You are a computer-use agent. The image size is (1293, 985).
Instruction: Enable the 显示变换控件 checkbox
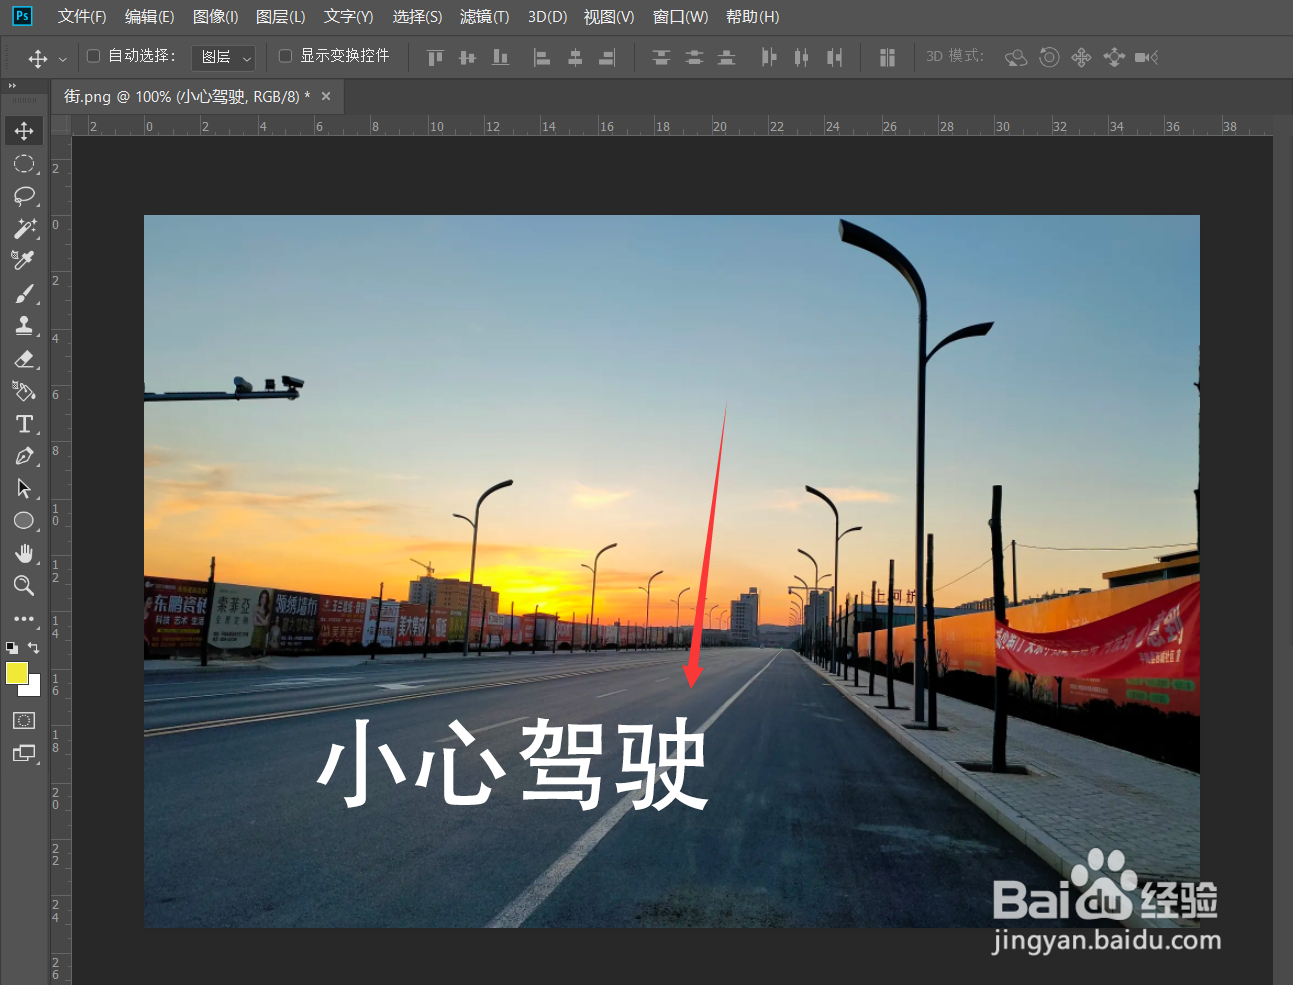[x=285, y=56]
